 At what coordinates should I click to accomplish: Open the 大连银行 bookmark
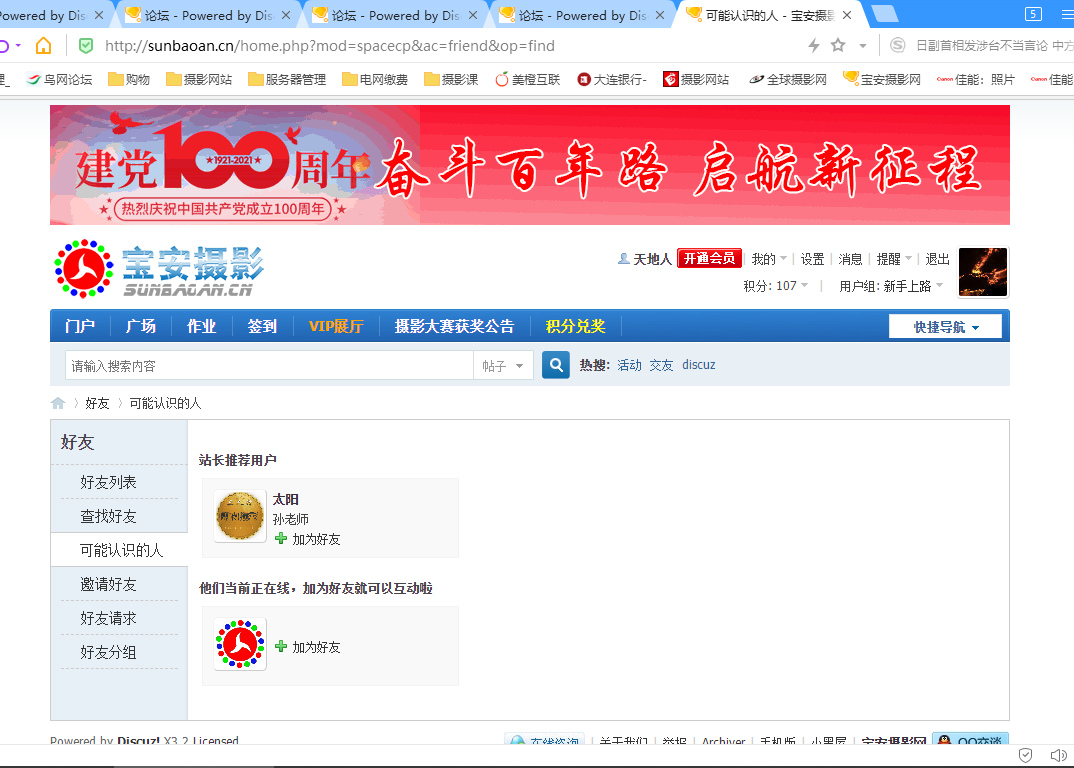[x=612, y=79]
